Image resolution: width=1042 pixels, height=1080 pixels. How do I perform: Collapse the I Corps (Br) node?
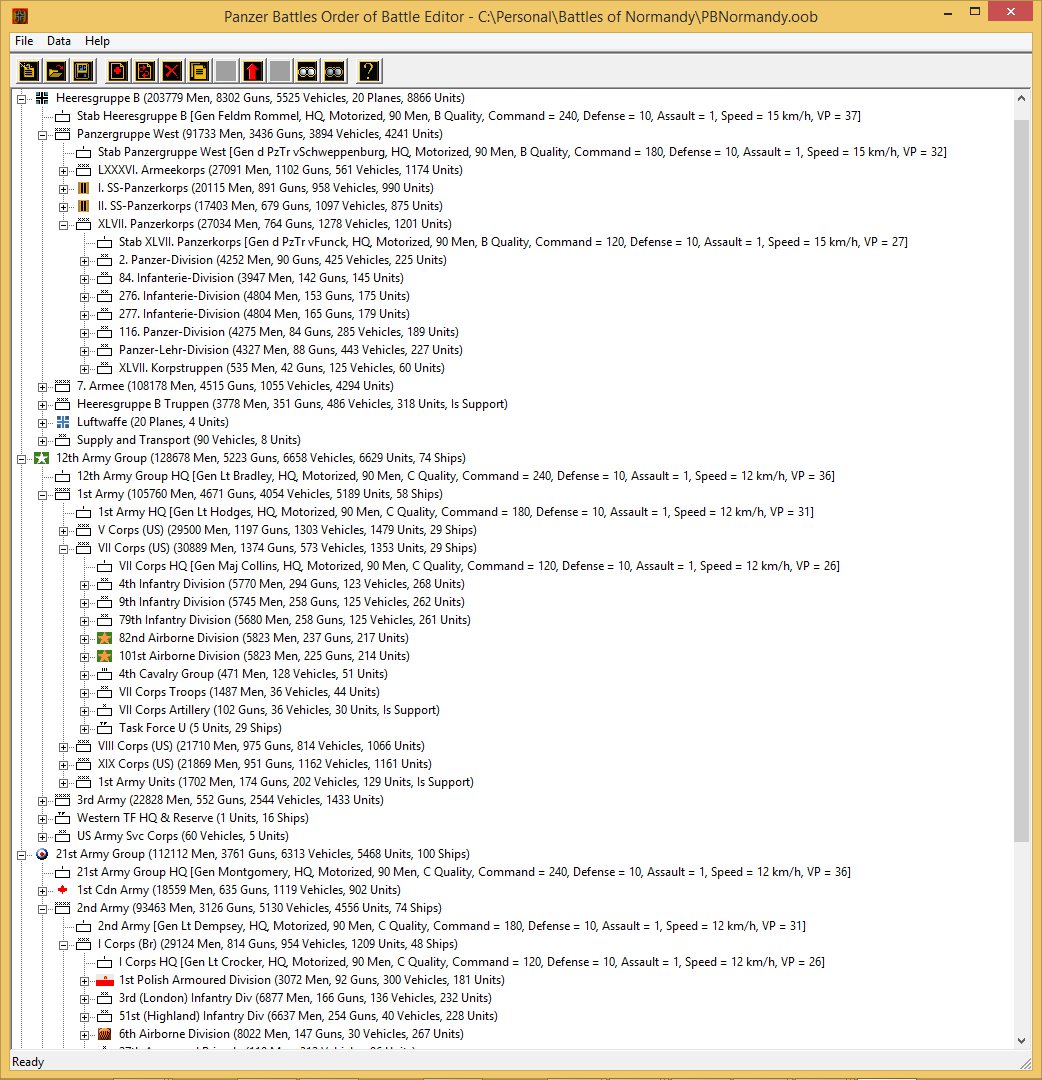tap(63, 944)
